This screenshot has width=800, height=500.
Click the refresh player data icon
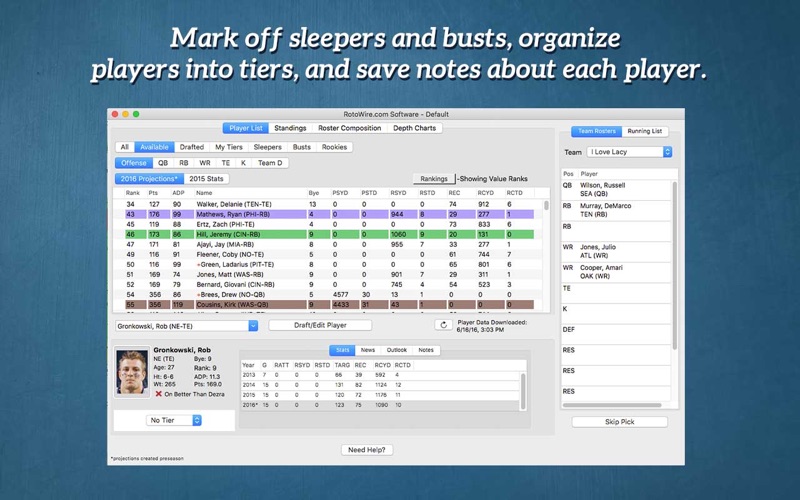tap(442, 325)
